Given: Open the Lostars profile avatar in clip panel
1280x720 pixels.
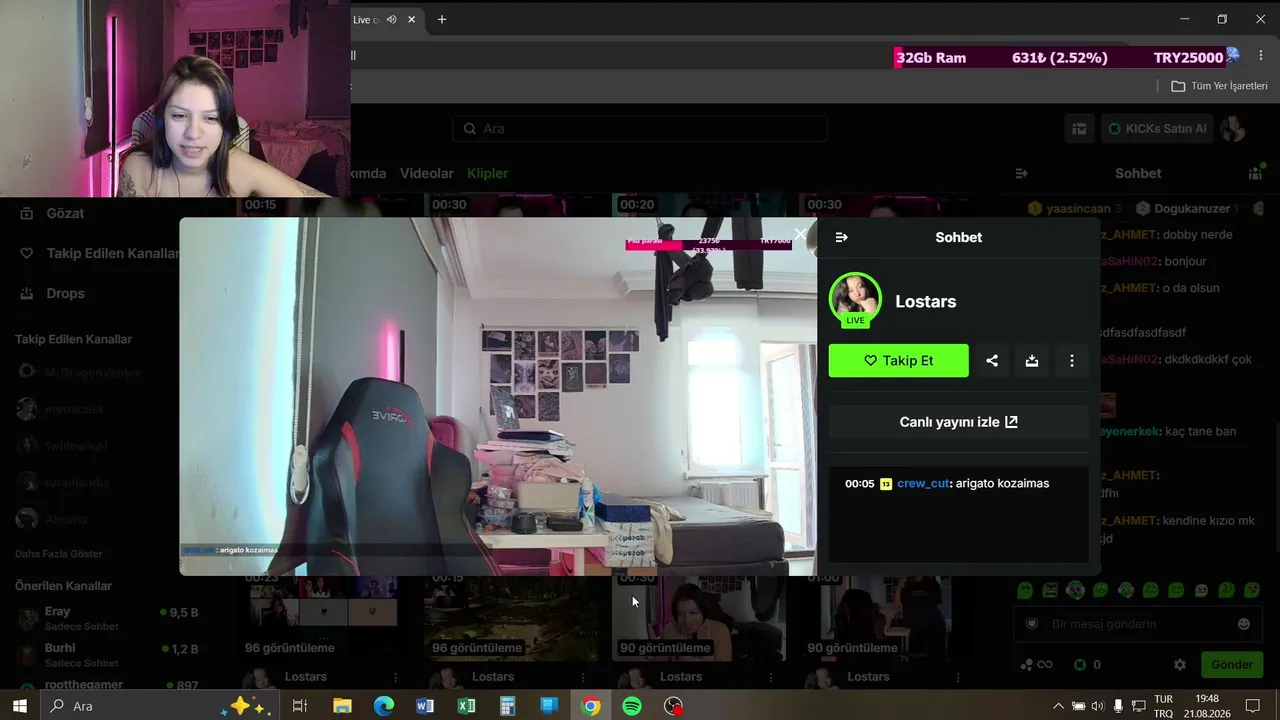Looking at the screenshot, I should pos(855,299).
